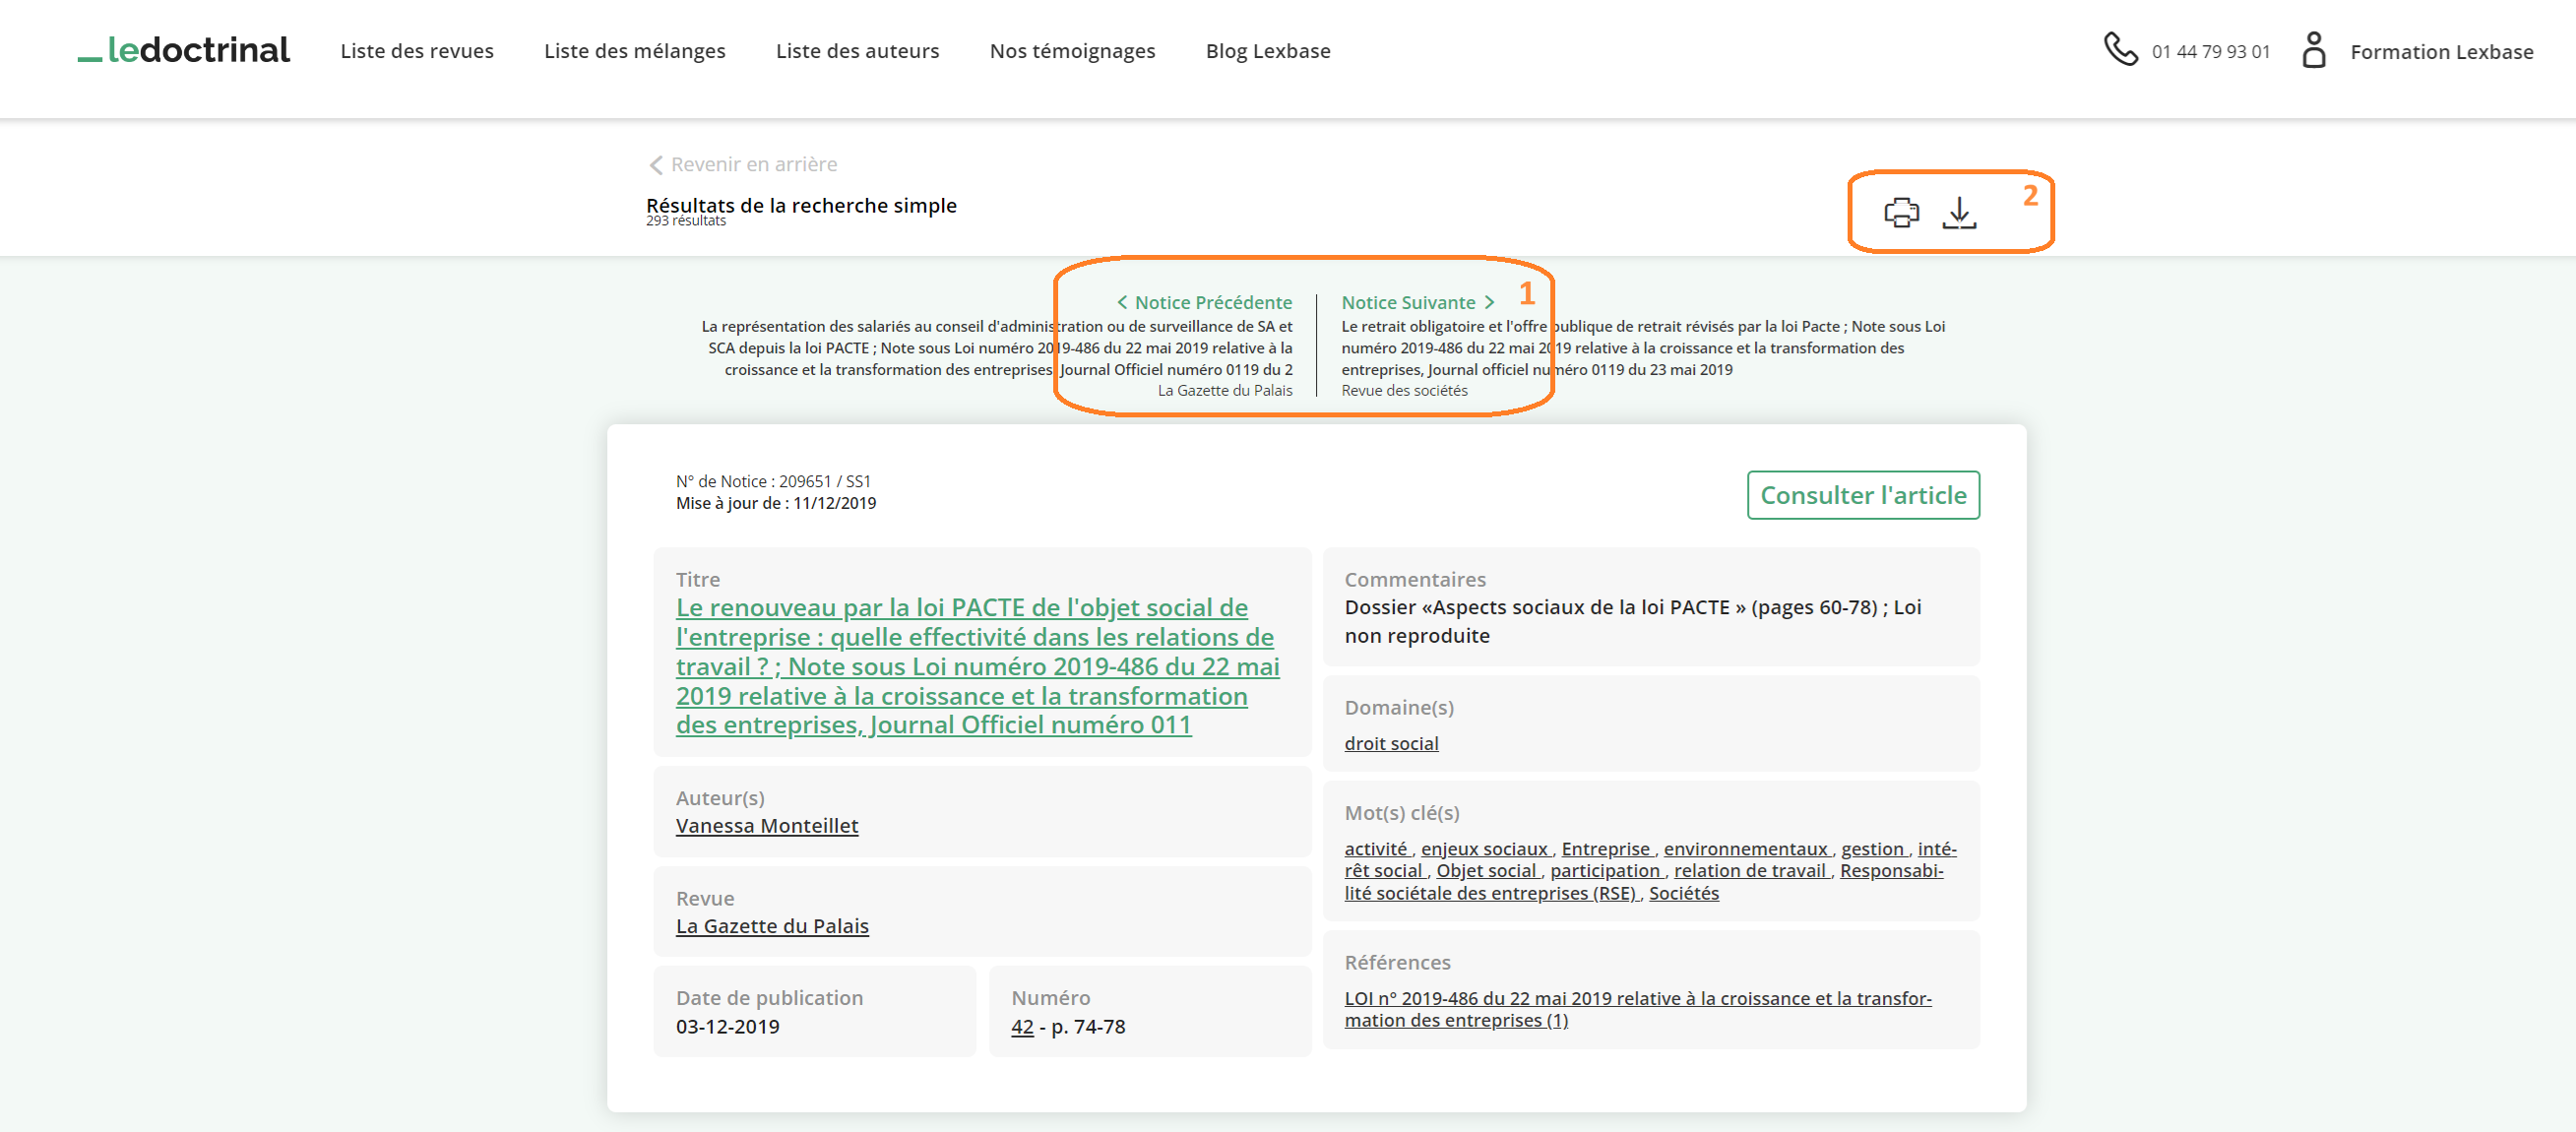Image resolution: width=2576 pixels, height=1132 pixels.
Task: Go to Notice Suivante
Action: 1417,302
